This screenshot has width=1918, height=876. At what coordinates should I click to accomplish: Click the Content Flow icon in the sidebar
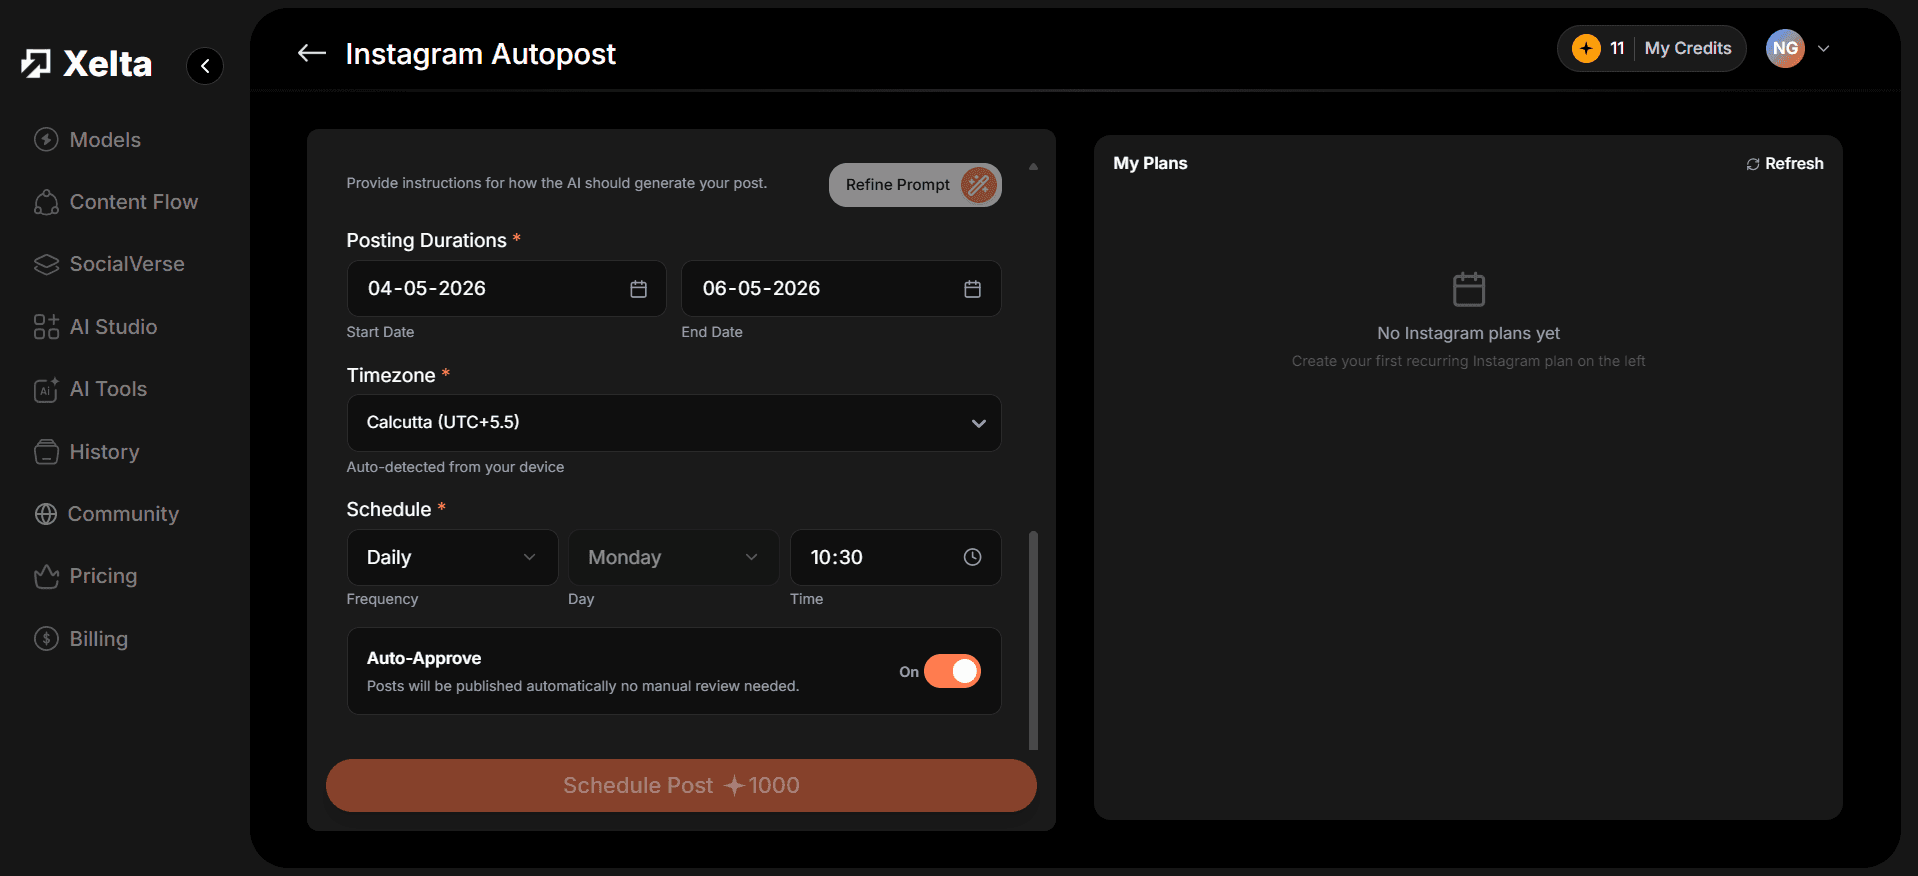(x=46, y=202)
